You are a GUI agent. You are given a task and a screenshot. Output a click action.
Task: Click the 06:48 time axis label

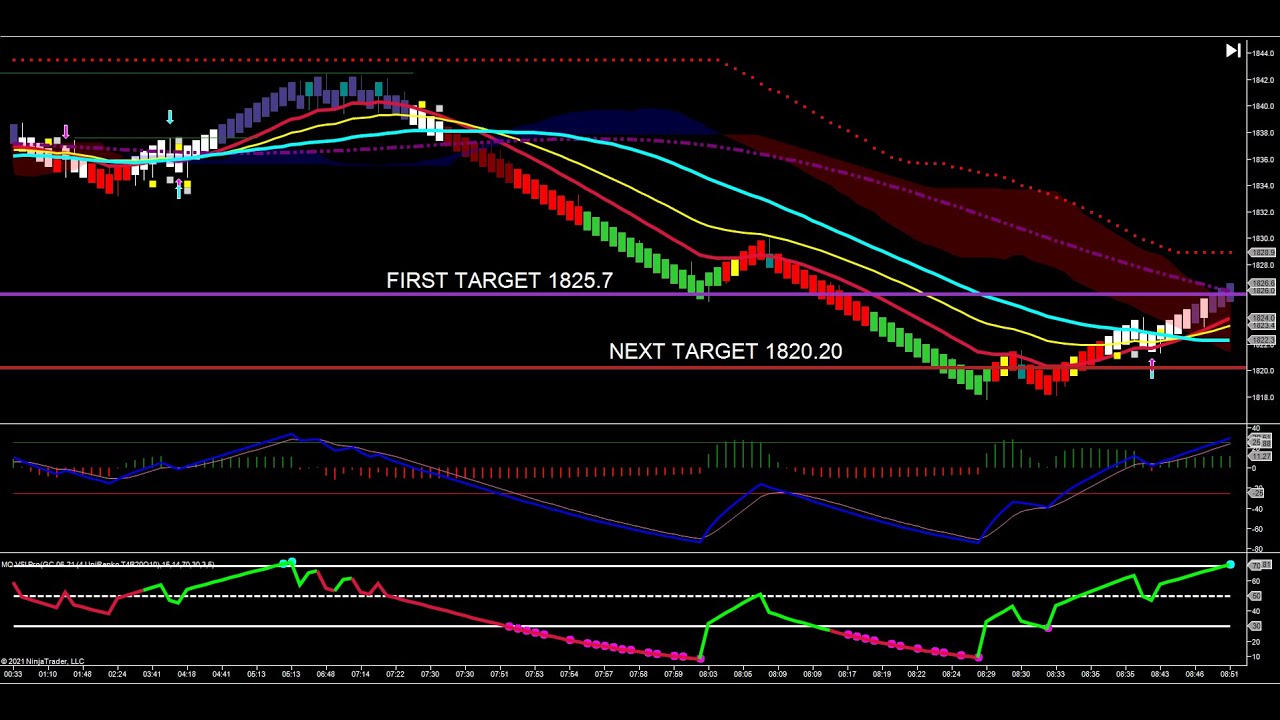326,675
